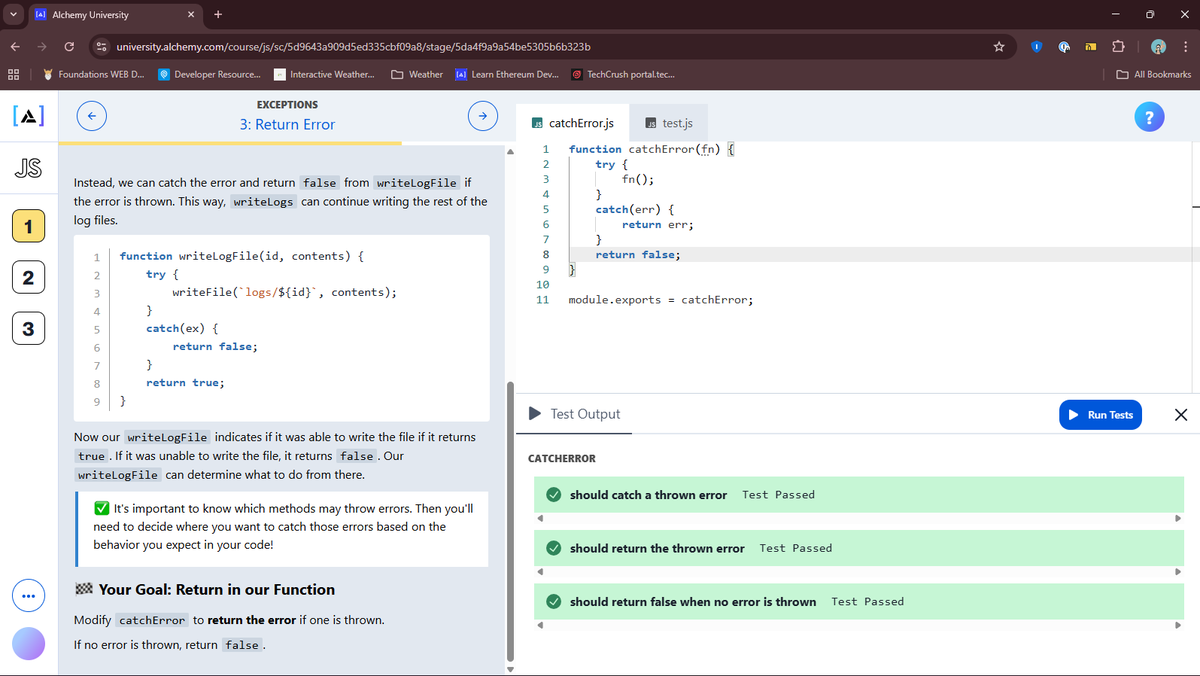Close the test output panel
This screenshot has height=676, width=1200.
coord(1180,415)
